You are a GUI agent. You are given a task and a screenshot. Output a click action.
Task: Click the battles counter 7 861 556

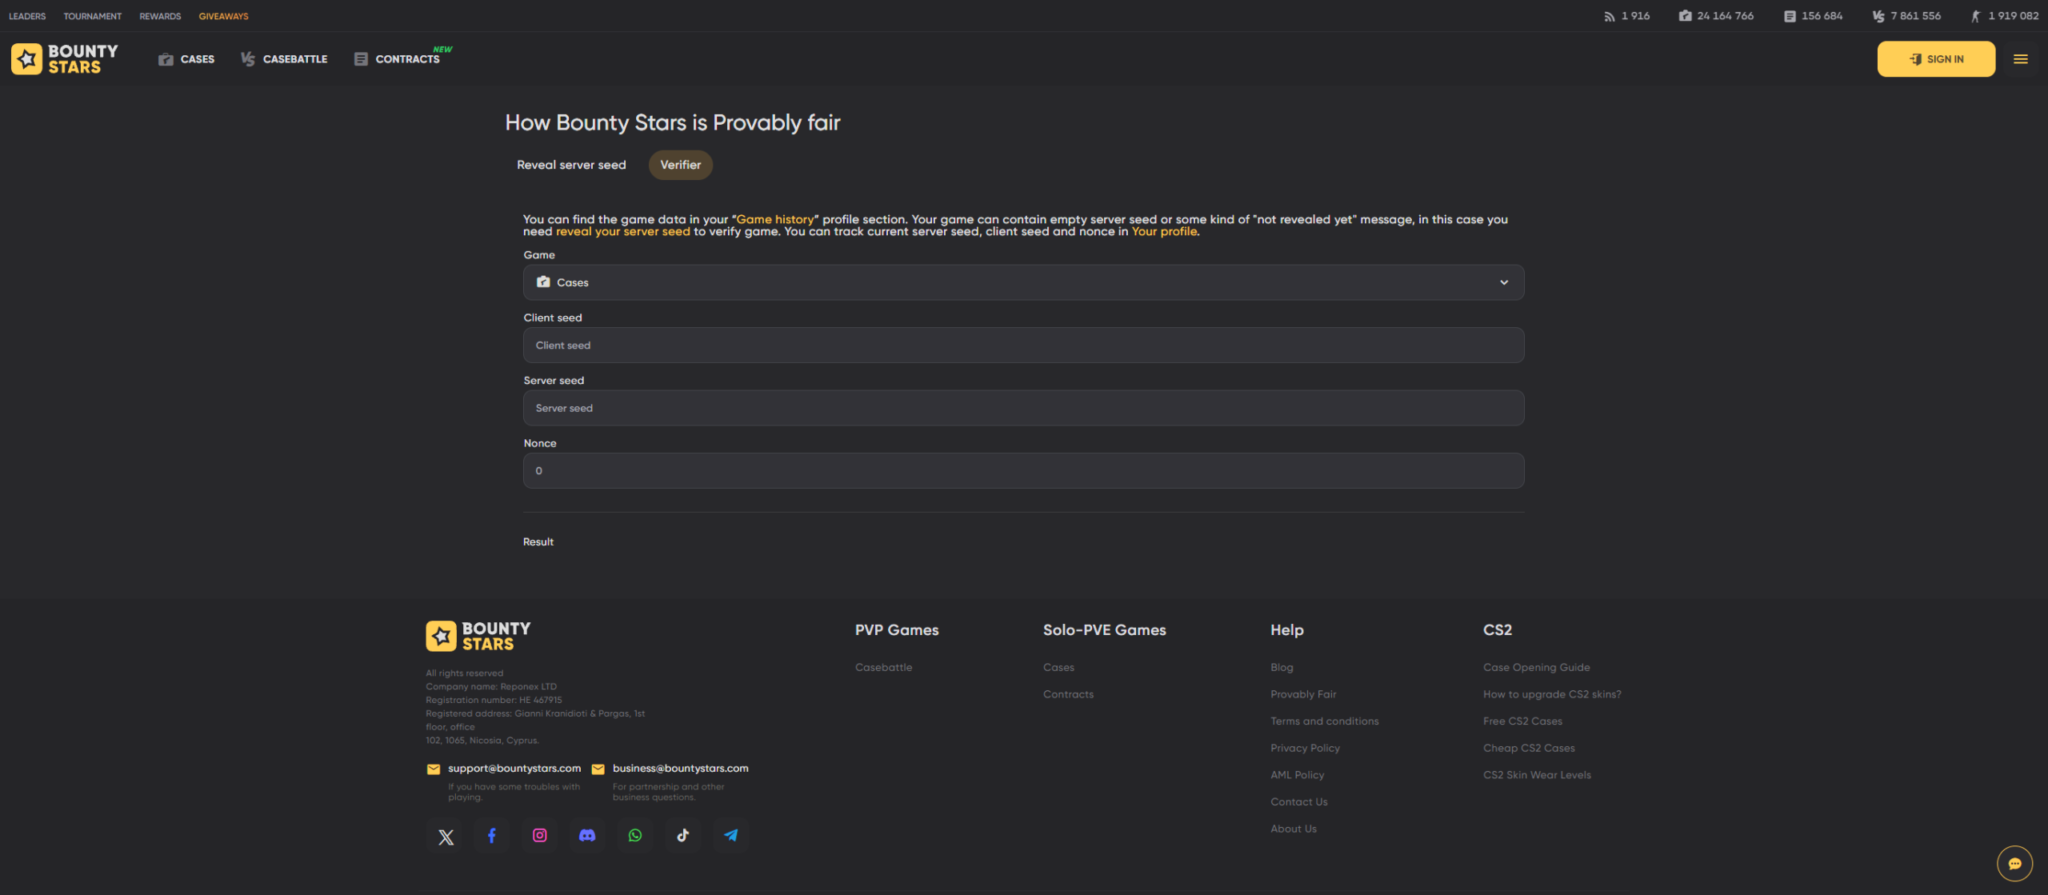pyautogui.click(x=1907, y=16)
